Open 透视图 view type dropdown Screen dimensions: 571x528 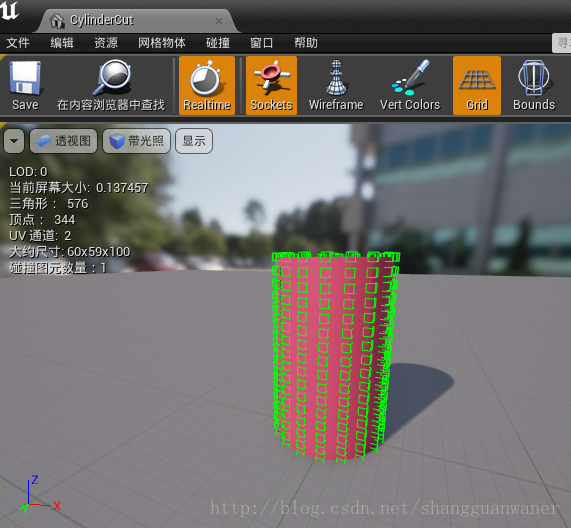click(63, 141)
